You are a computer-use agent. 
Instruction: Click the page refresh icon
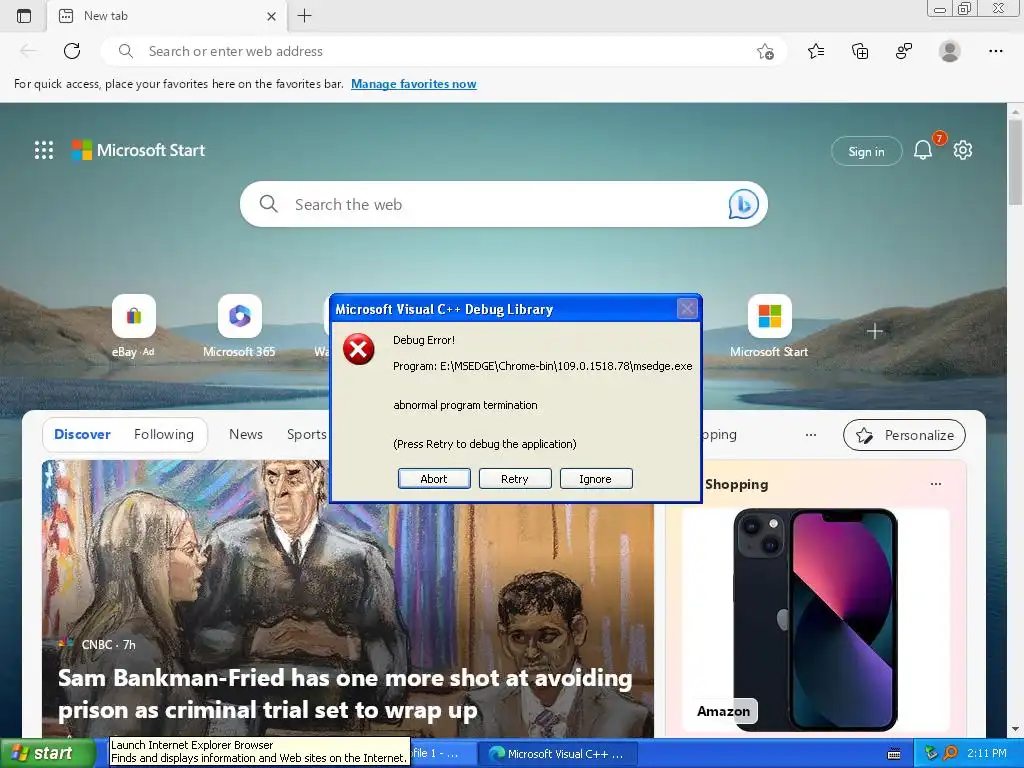(x=72, y=51)
